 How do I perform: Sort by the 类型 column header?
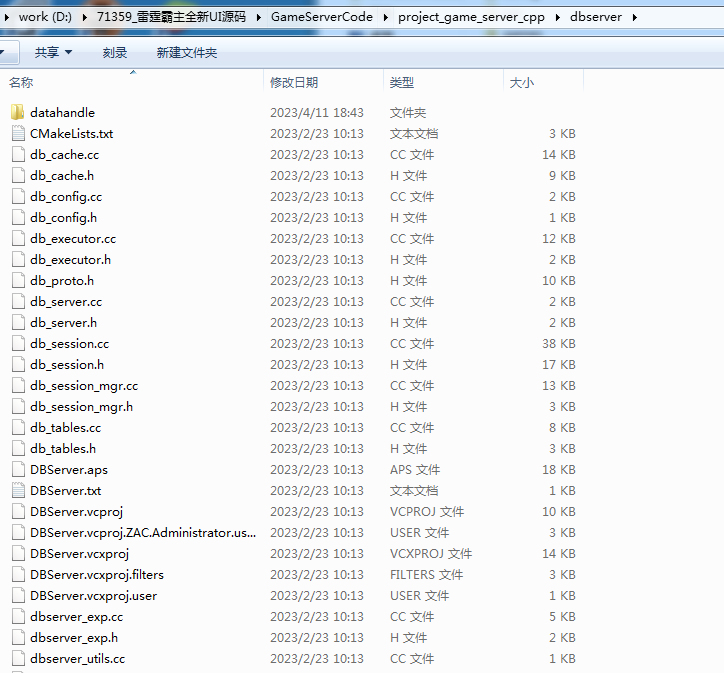coord(401,83)
